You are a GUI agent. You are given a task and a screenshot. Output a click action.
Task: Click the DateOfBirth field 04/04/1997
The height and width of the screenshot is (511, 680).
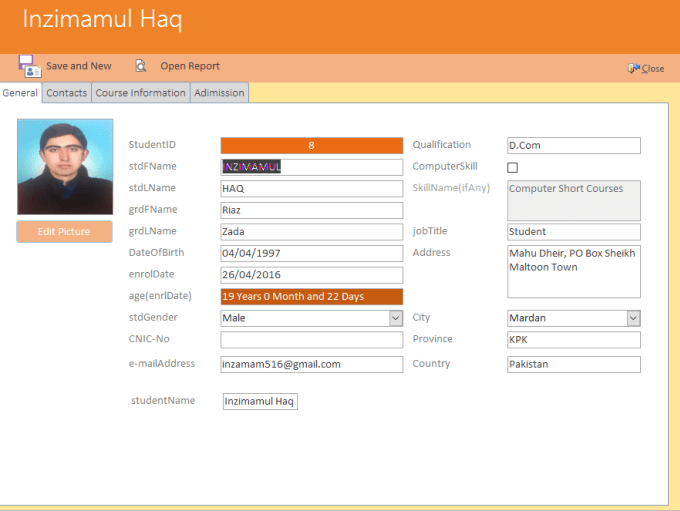[x=311, y=253]
